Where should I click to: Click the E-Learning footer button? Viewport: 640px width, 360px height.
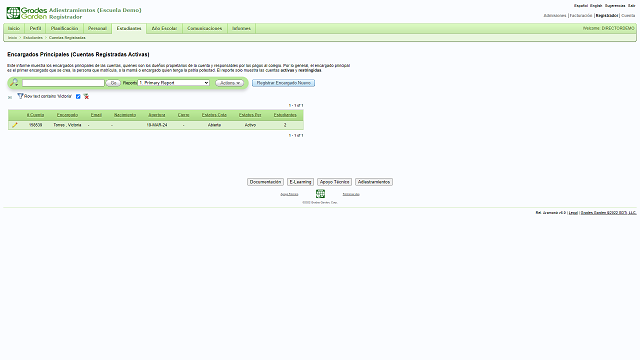[300, 182]
